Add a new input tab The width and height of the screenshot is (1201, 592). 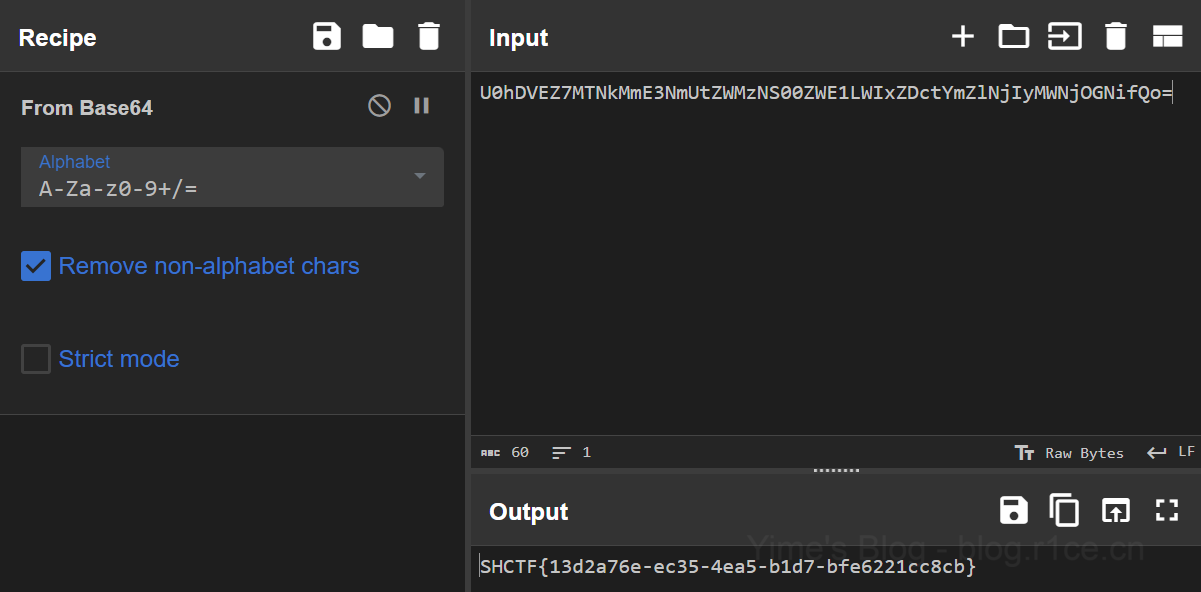tap(962, 37)
